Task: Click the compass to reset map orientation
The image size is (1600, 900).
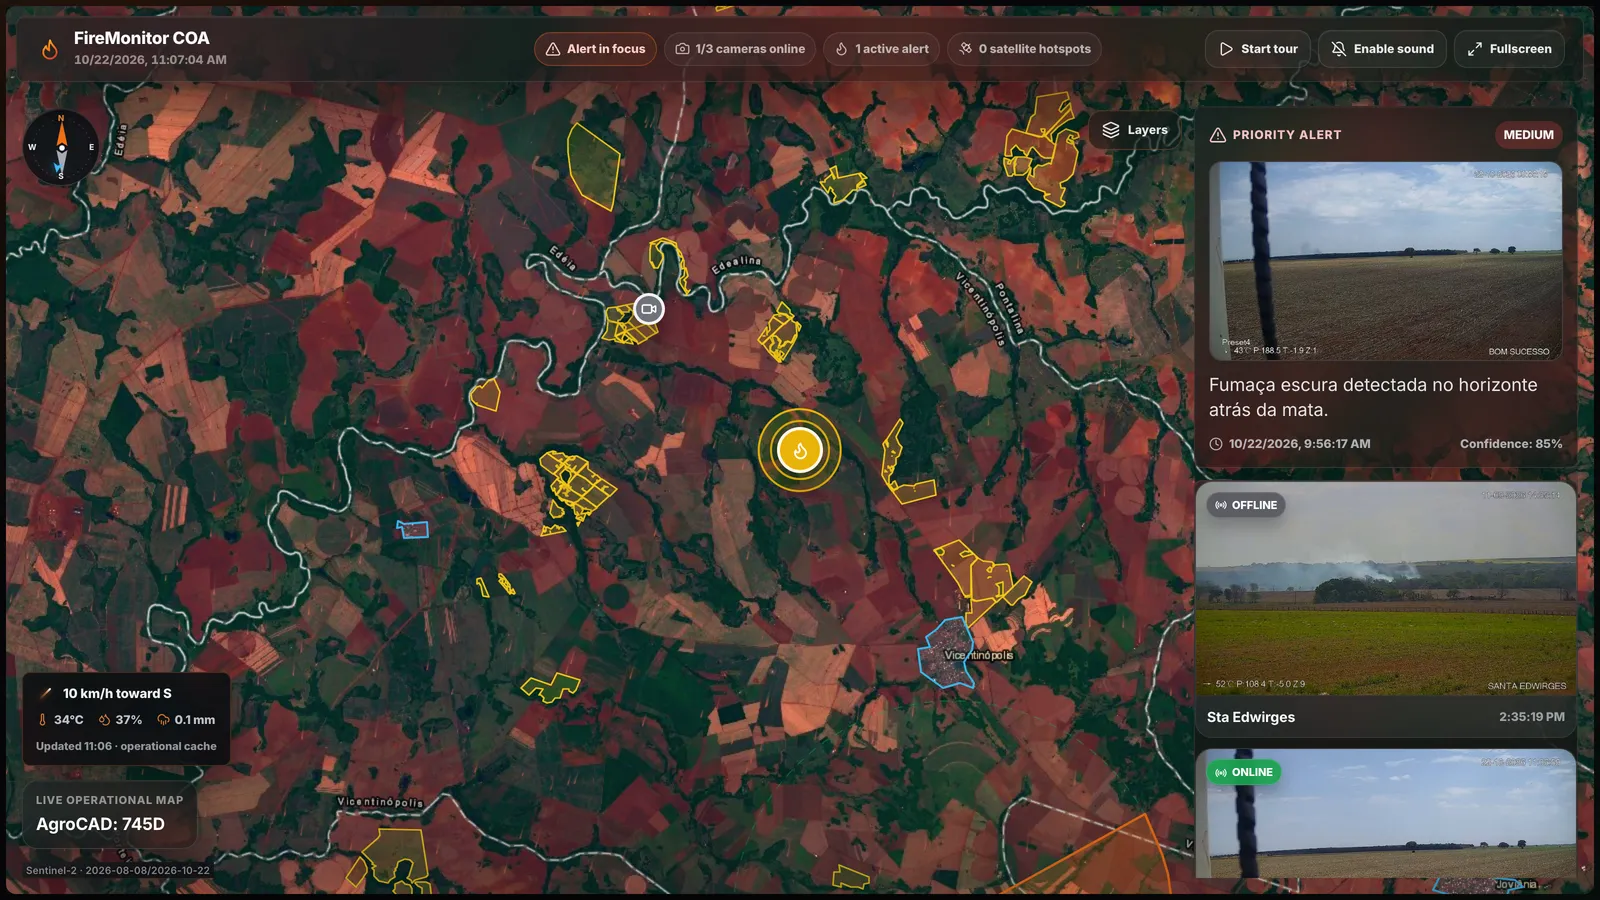Action: pyautogui.click(x=61, y=147)
